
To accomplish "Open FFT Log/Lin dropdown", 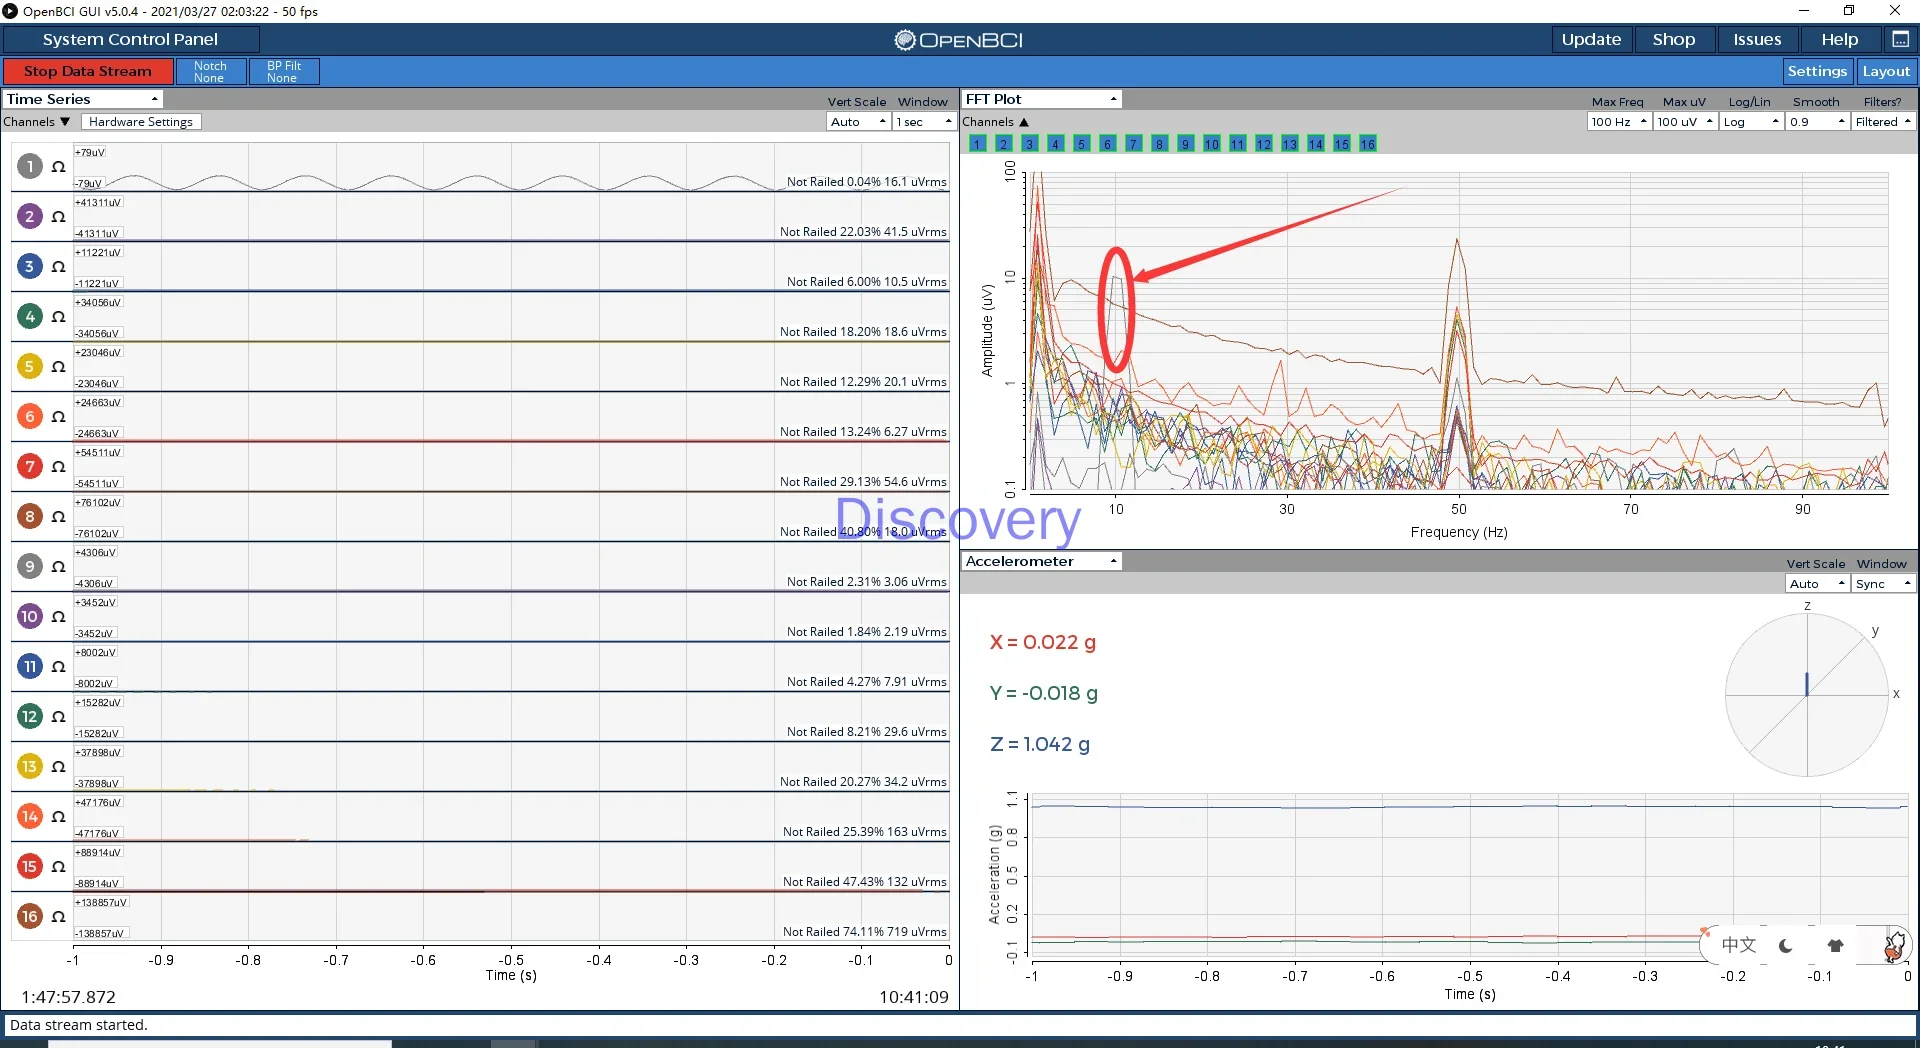I will (x=1751, y=121).
